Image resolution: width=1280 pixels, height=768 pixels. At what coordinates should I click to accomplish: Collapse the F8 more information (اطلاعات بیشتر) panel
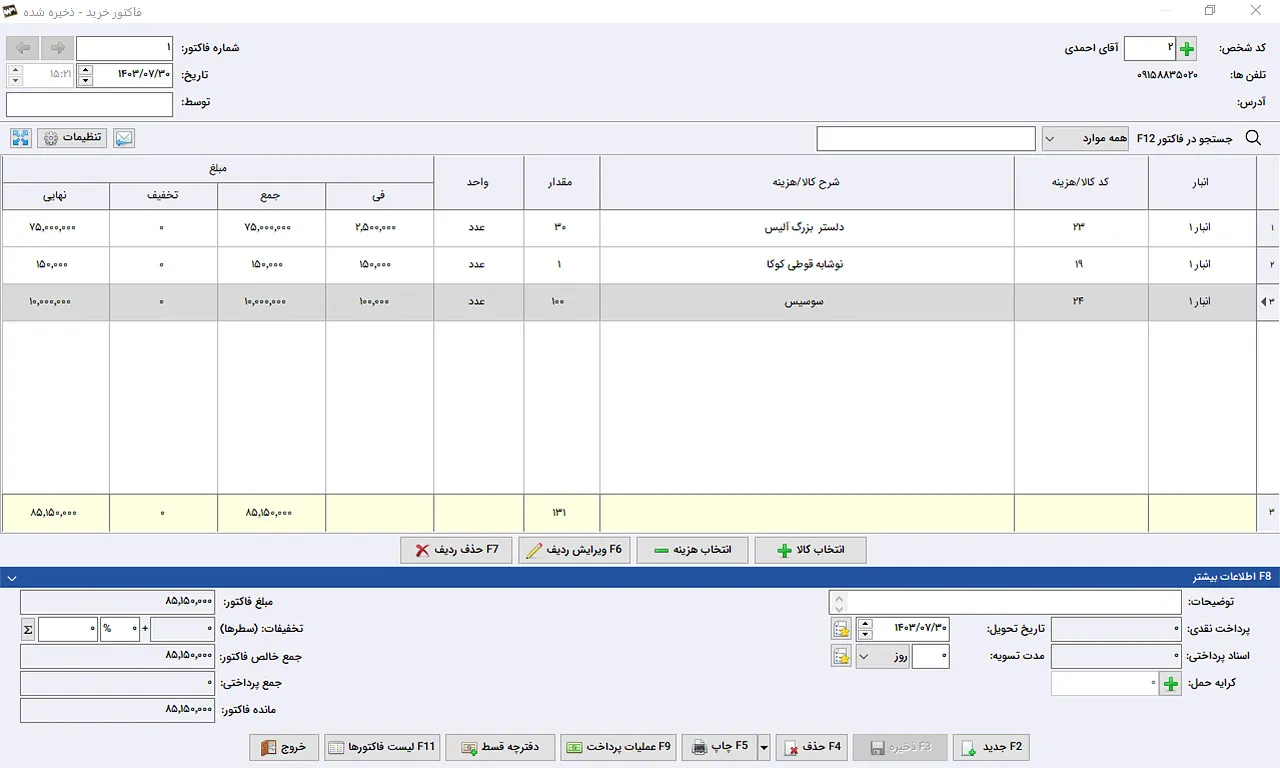(10, 577)
